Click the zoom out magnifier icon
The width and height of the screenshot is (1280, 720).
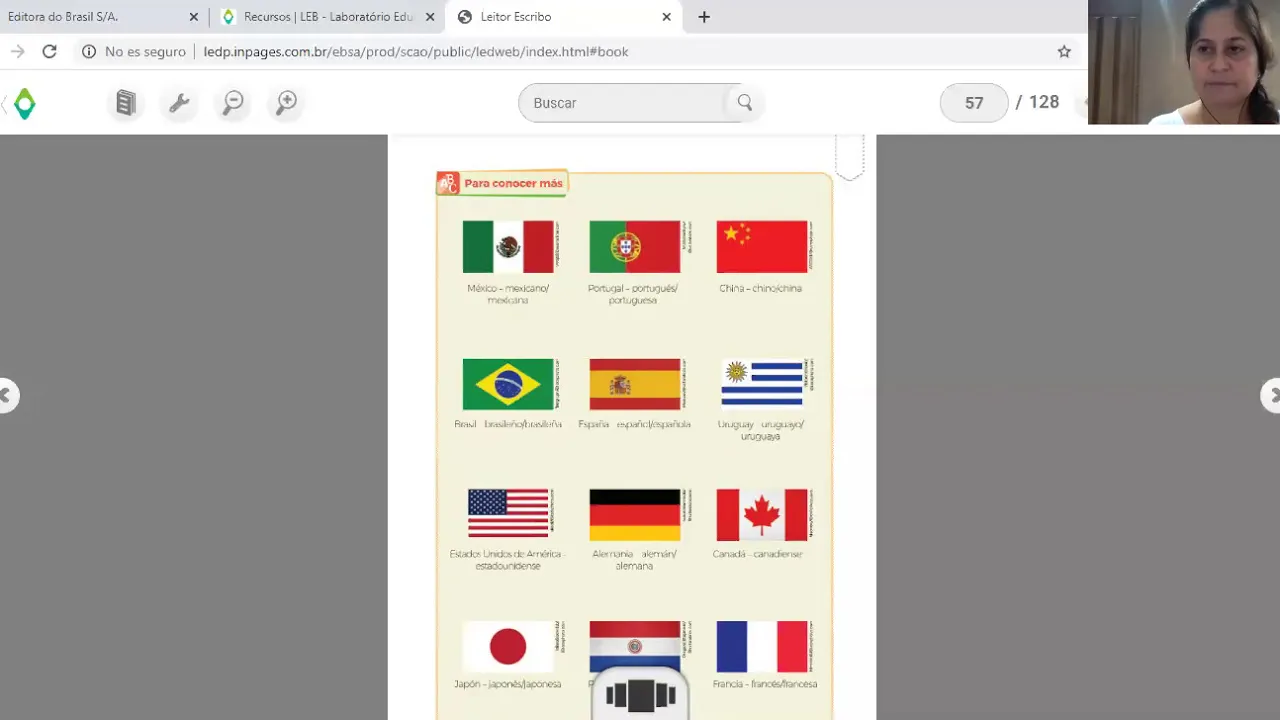(x=233, y=102)
